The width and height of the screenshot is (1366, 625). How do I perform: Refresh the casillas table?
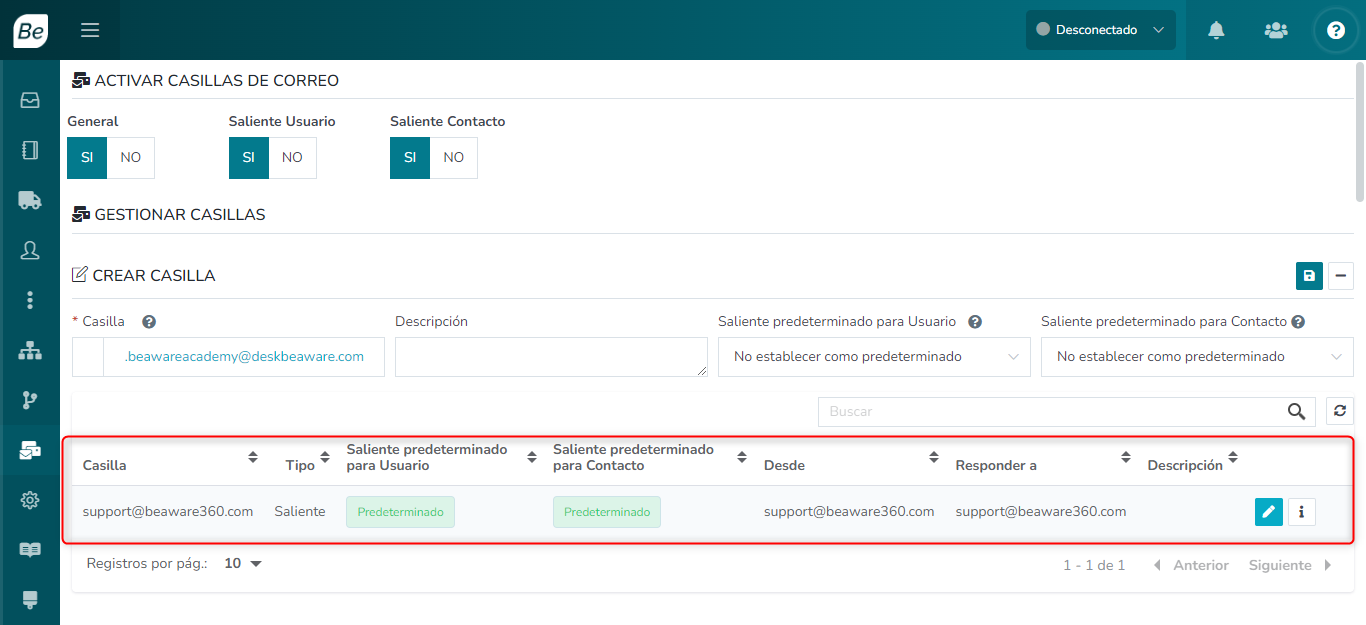tap(1340, 411)
